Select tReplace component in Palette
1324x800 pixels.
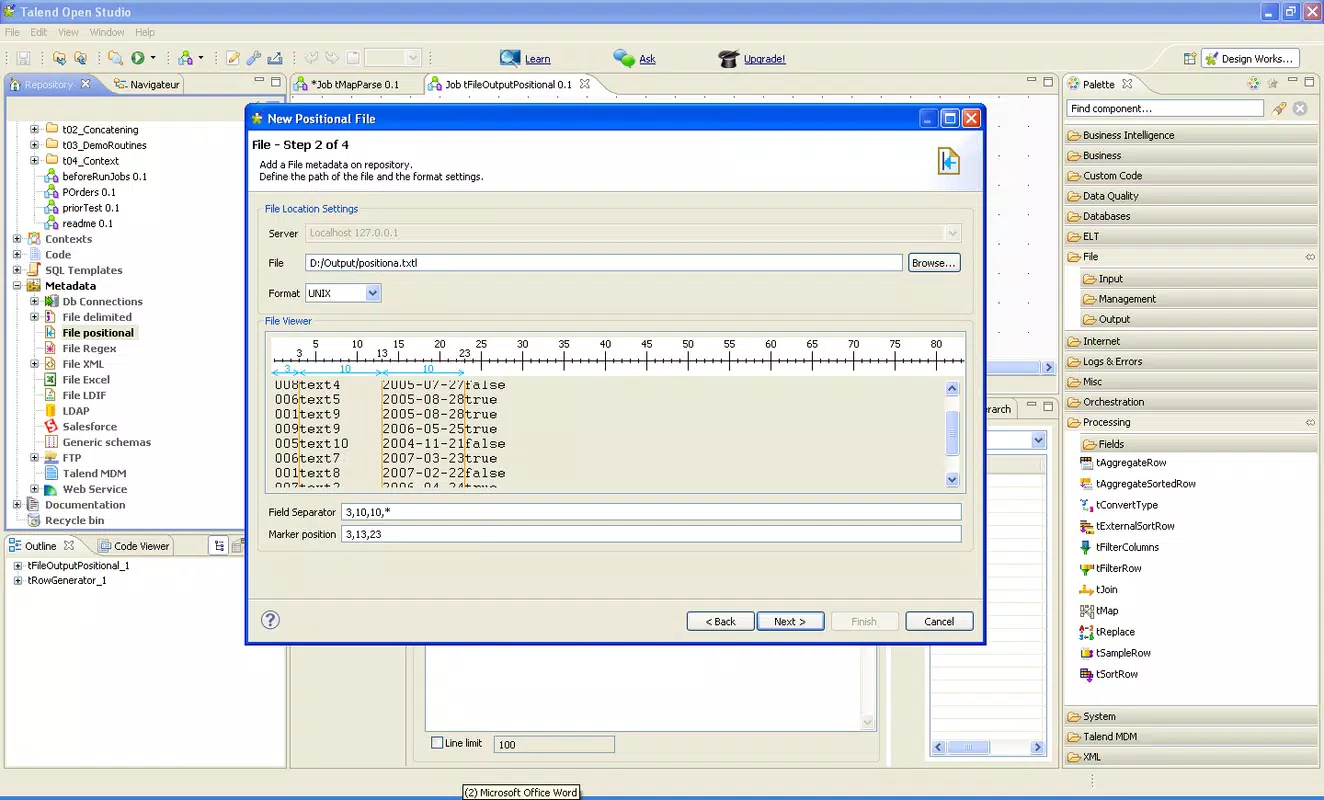coord(1107,632)
